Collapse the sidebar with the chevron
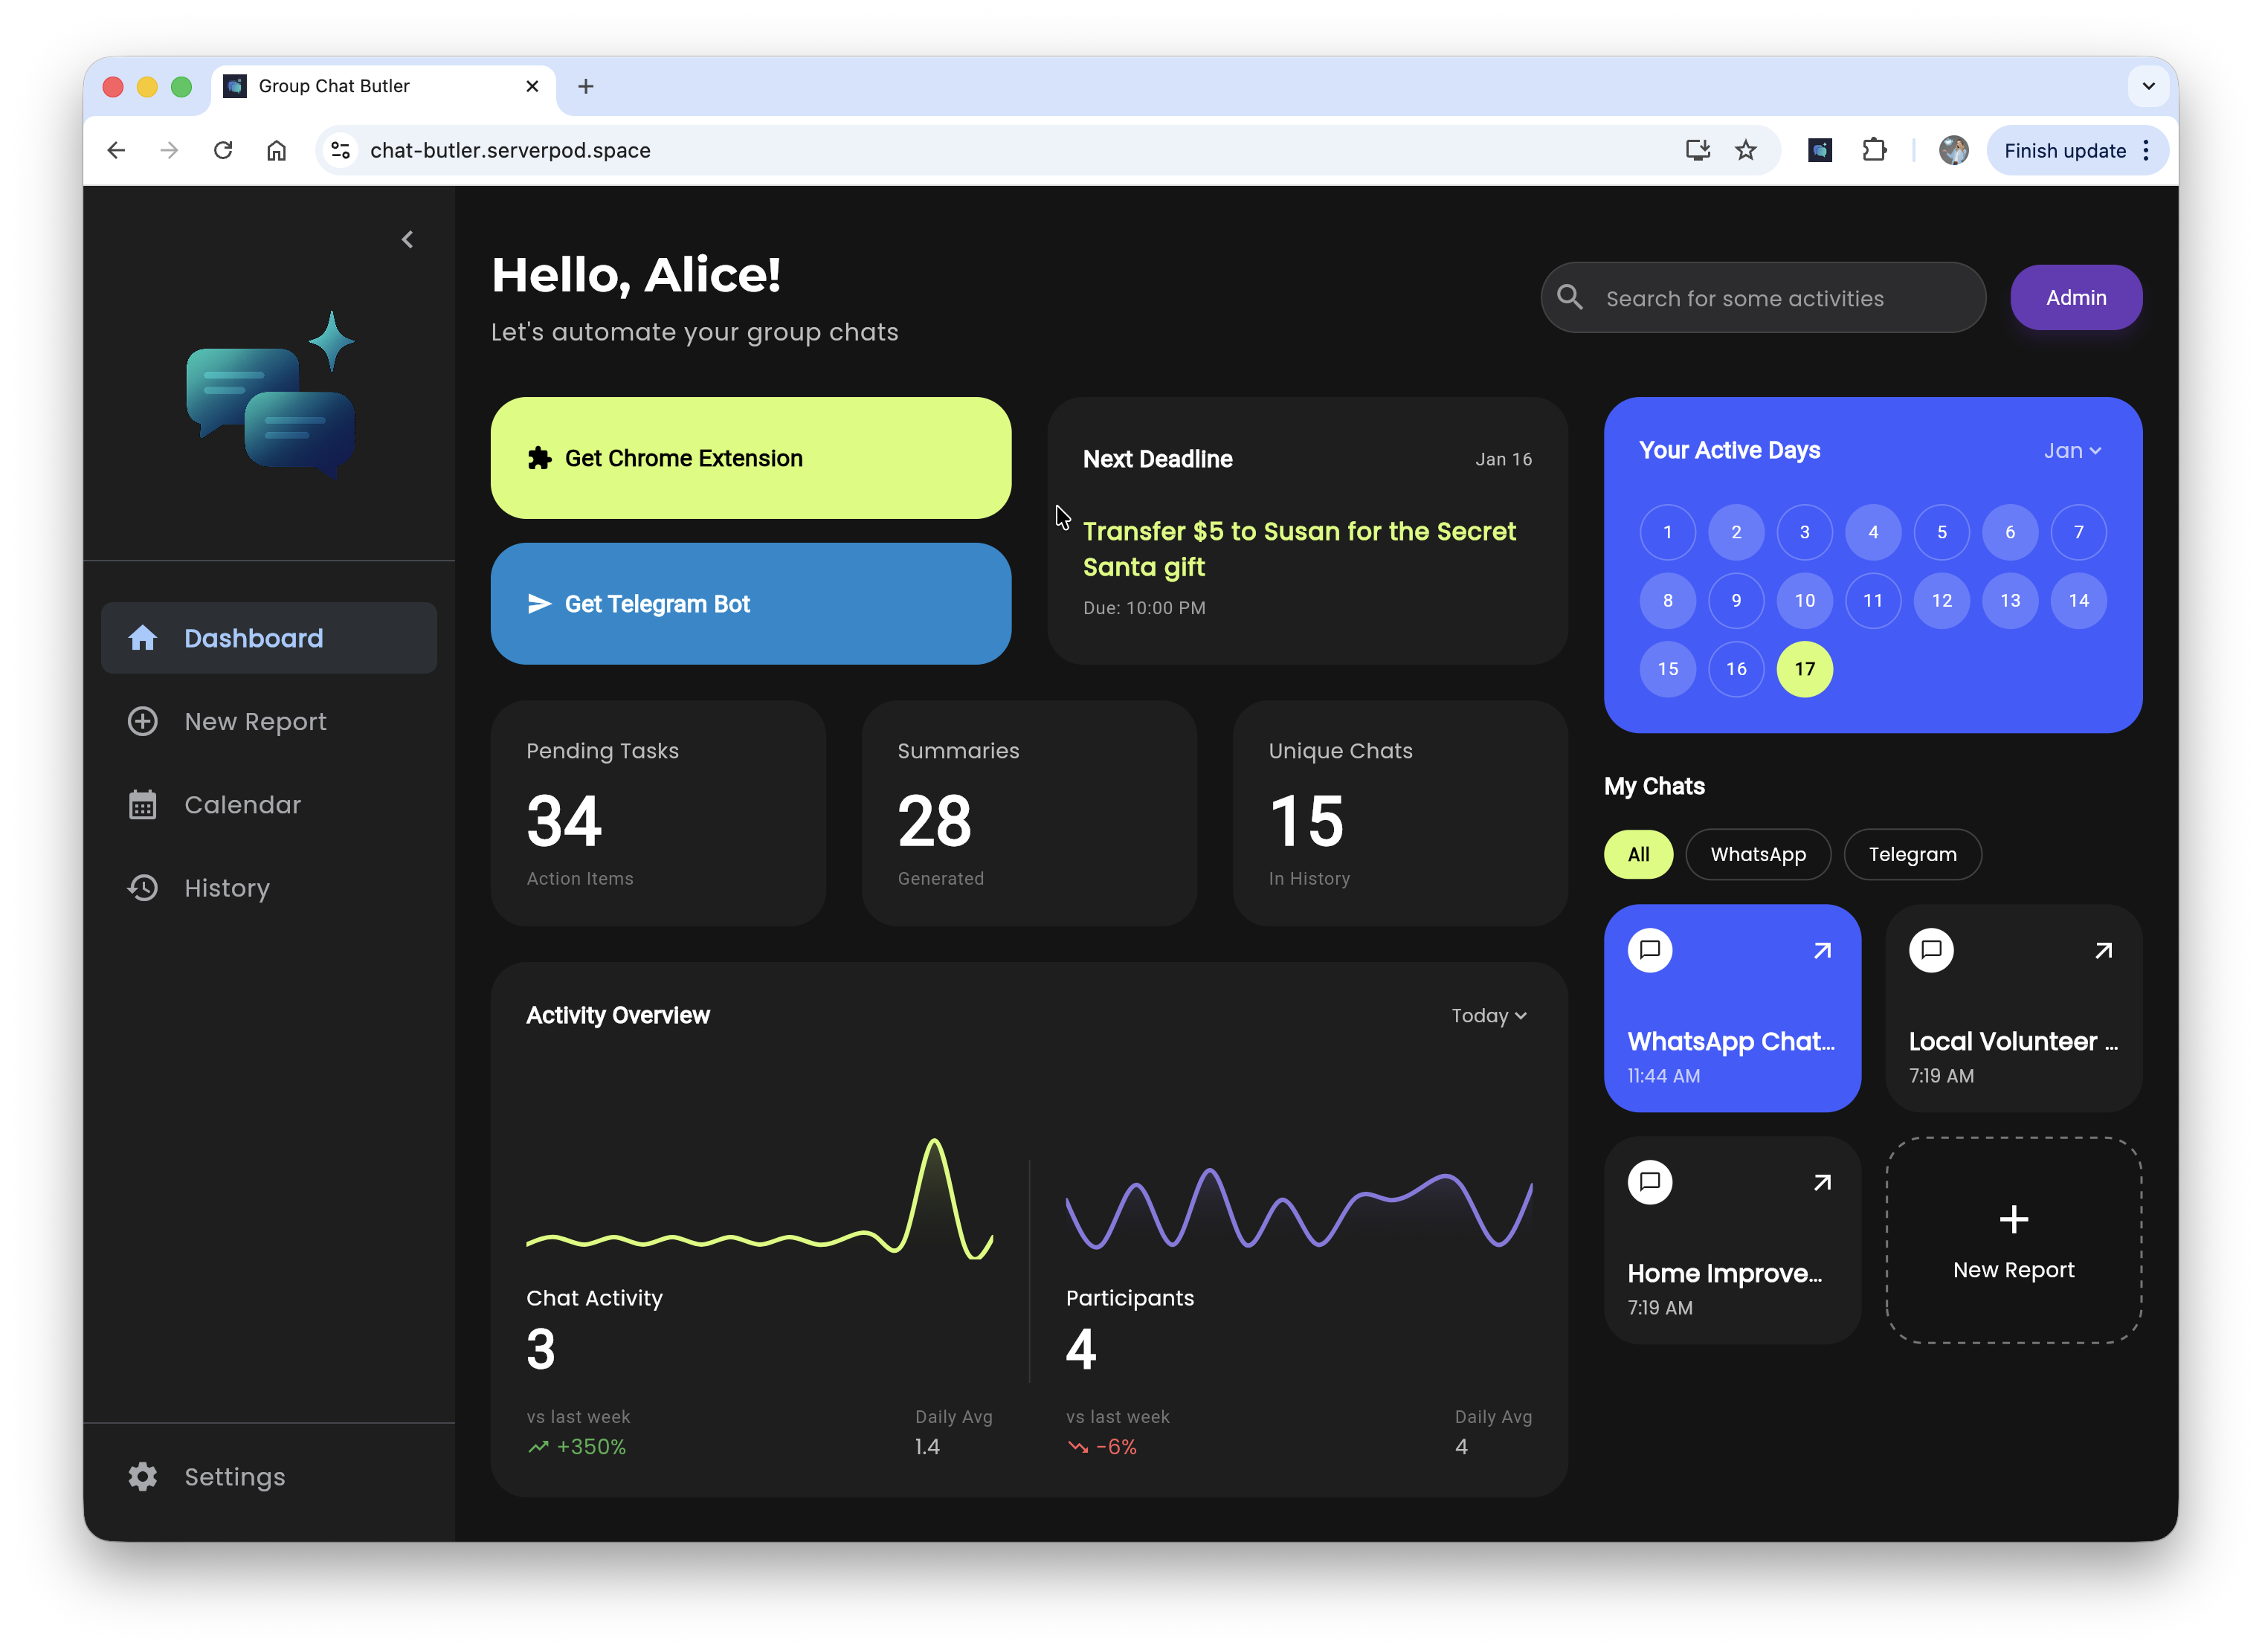2262x1652 pixels. 407,240
